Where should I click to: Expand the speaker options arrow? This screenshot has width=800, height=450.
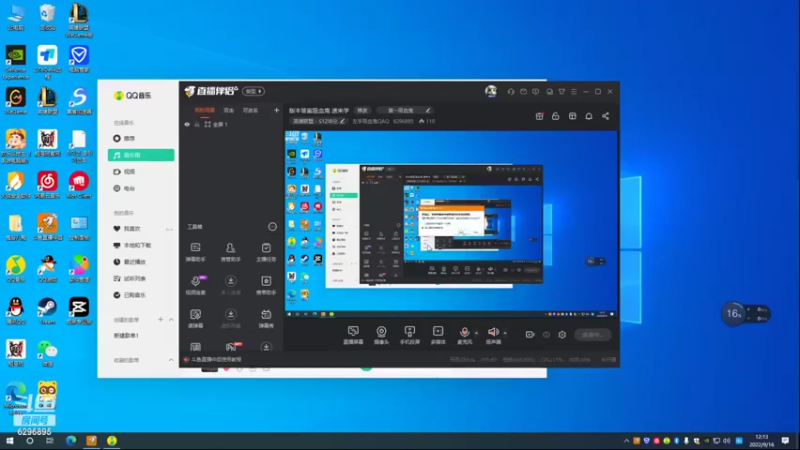(x=505, y=333)
